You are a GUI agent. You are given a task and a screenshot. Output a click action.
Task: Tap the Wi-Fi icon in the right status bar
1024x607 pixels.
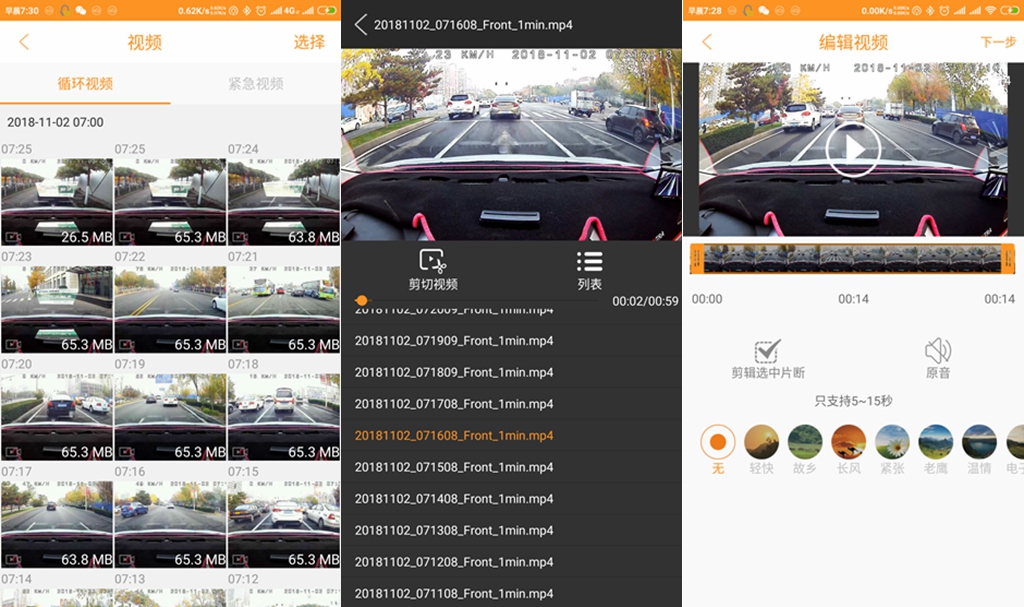pos(990,10)
